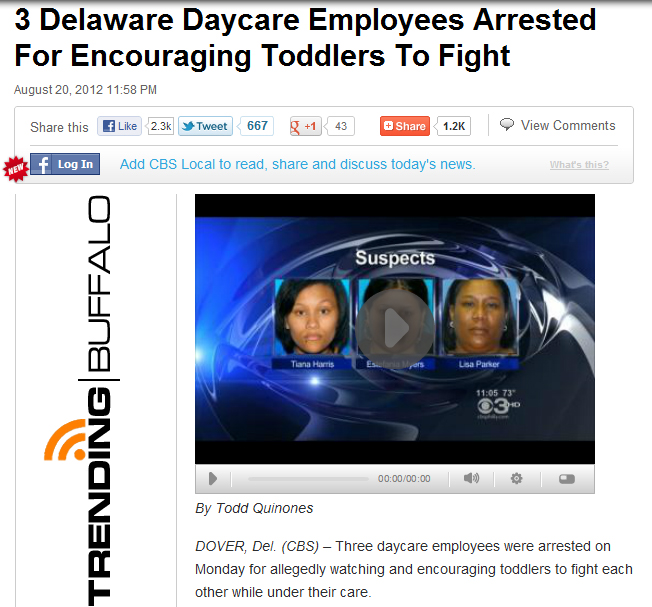Click the Trending Buffalo sidebar banner
Image resolution: width=652 pixels, height=607 pixels.
96,400
